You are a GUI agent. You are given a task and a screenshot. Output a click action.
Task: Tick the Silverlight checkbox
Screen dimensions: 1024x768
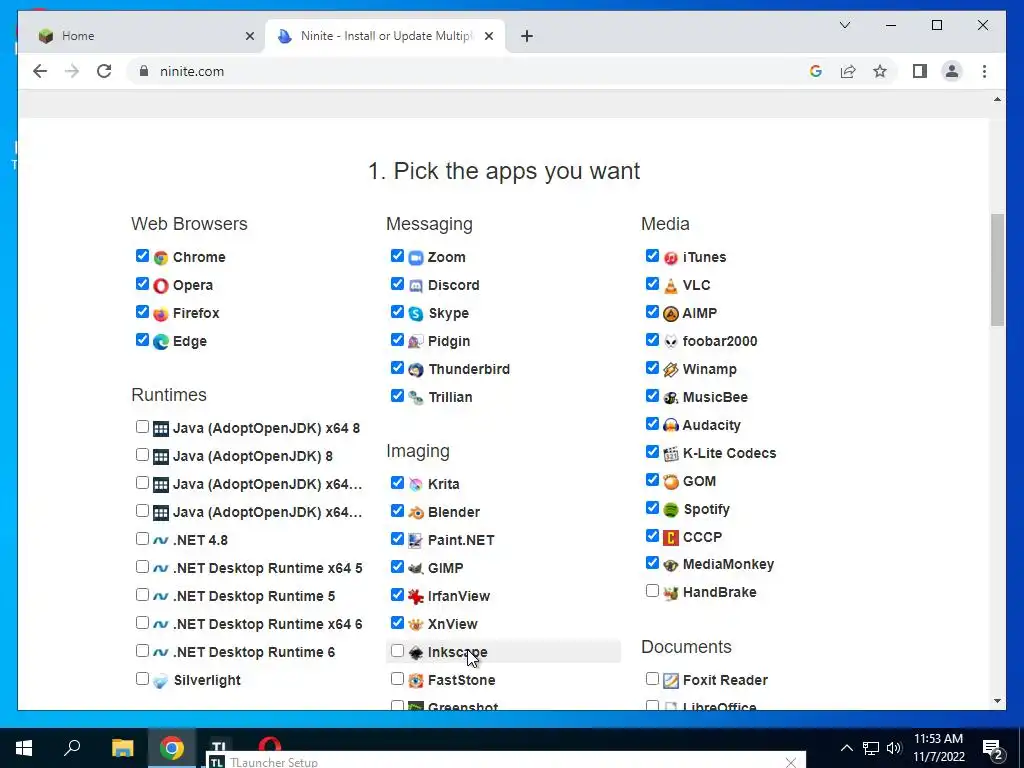pos(142,679)
